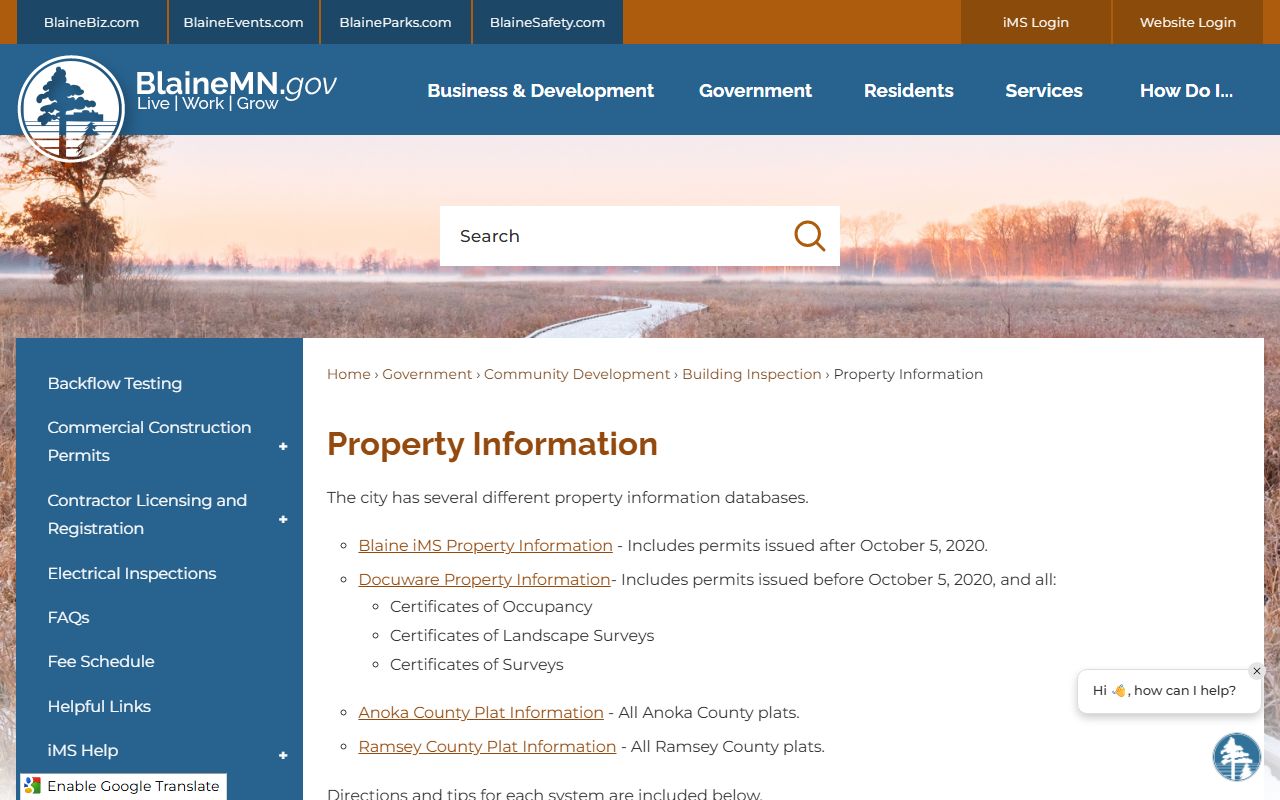Go to BlaineEvents.com tab
The image size is (1280, 800).
point(243,22)
